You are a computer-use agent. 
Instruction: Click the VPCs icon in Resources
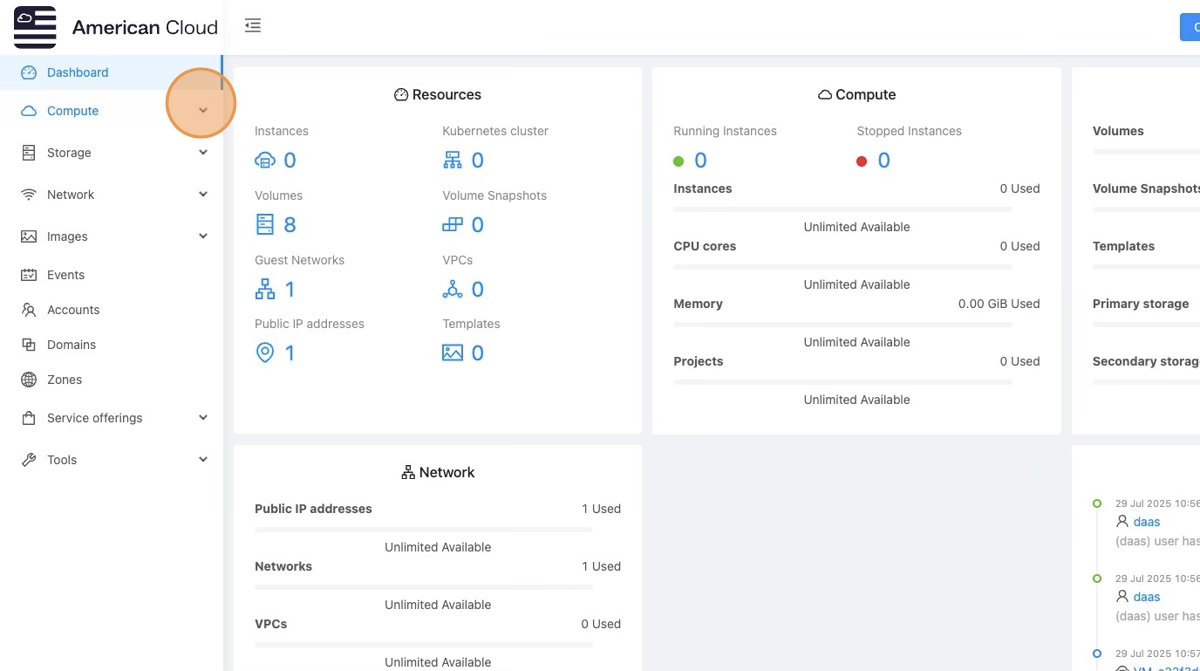click(453, 289)
